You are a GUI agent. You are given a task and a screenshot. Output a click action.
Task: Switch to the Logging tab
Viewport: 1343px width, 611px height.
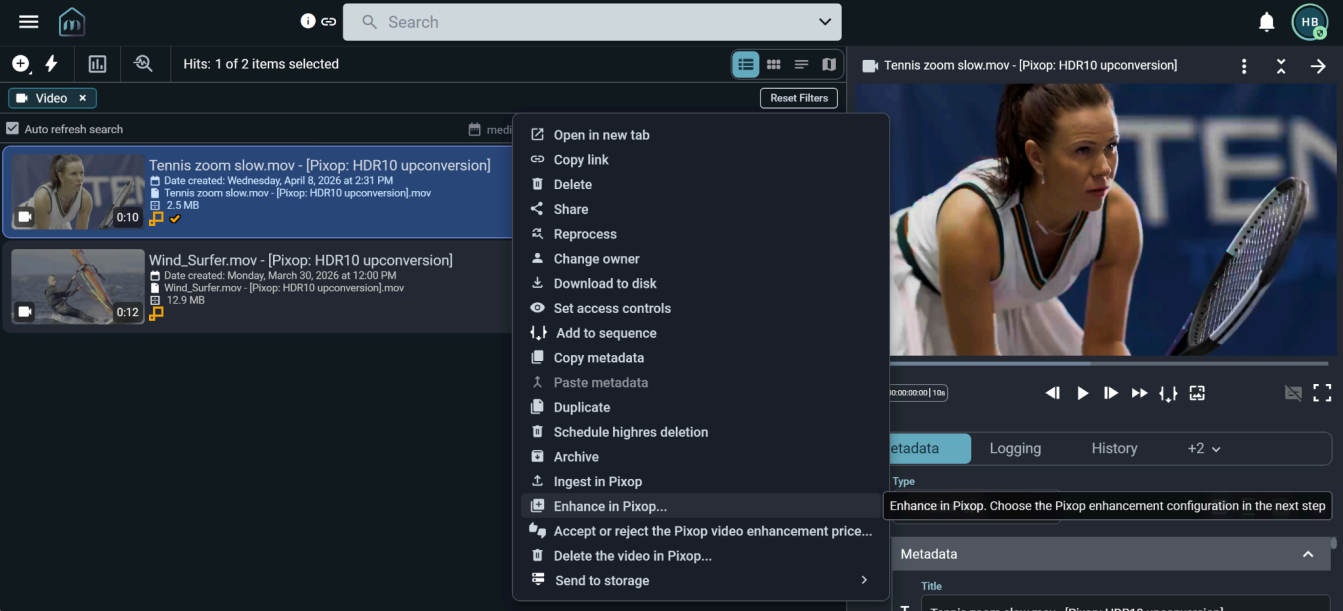(1015, 448)
